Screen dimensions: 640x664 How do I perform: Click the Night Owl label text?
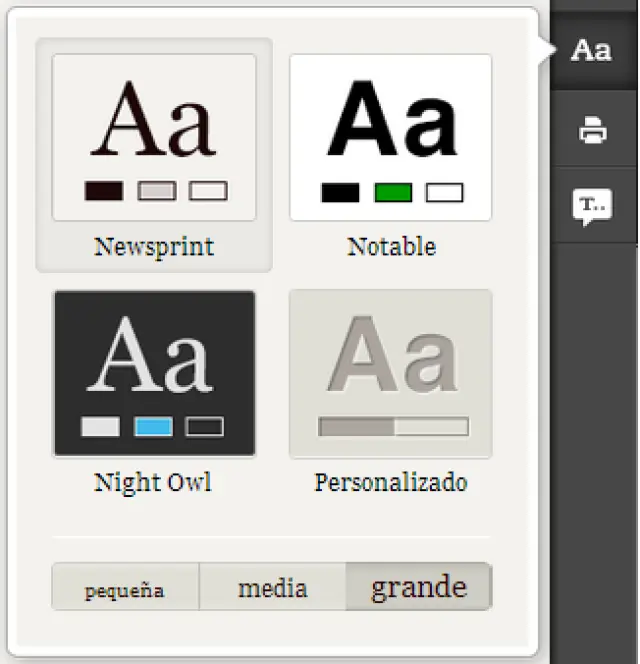pyautogui.click(x=153, y=482)
